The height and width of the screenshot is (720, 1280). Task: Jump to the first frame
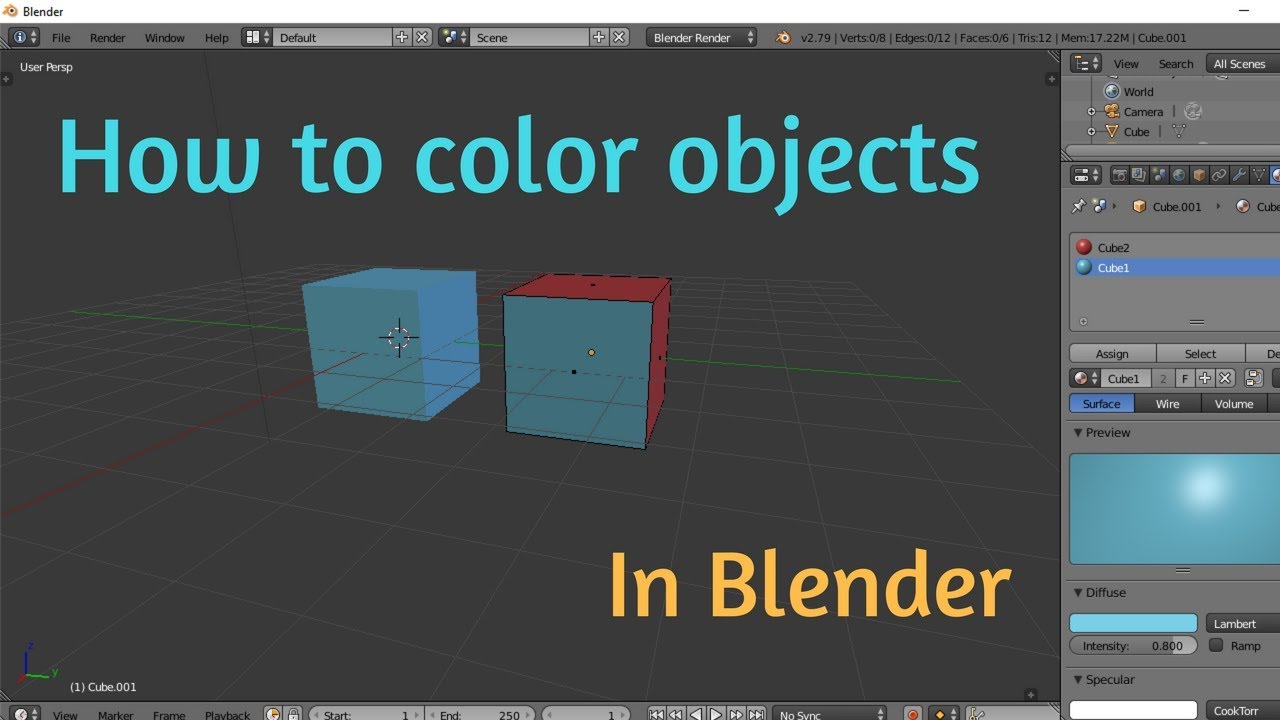[x=656, y=714]
